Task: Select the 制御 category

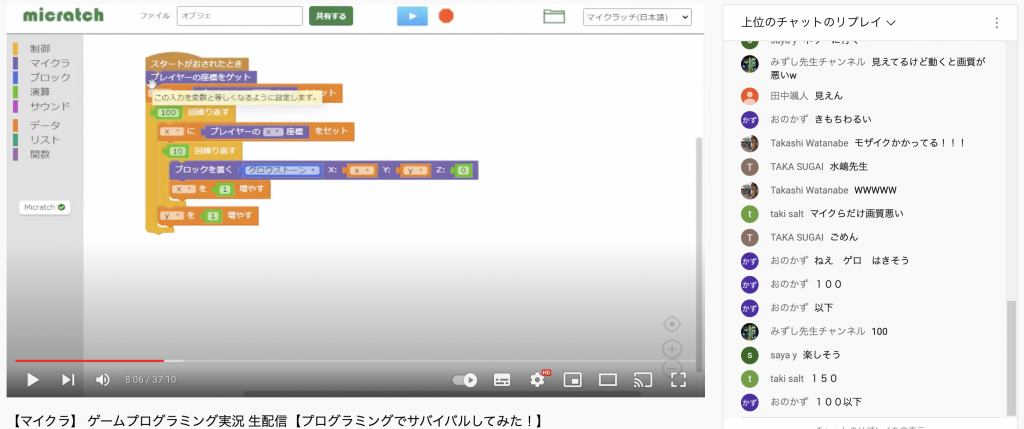Action: click(x=40, y=48)
